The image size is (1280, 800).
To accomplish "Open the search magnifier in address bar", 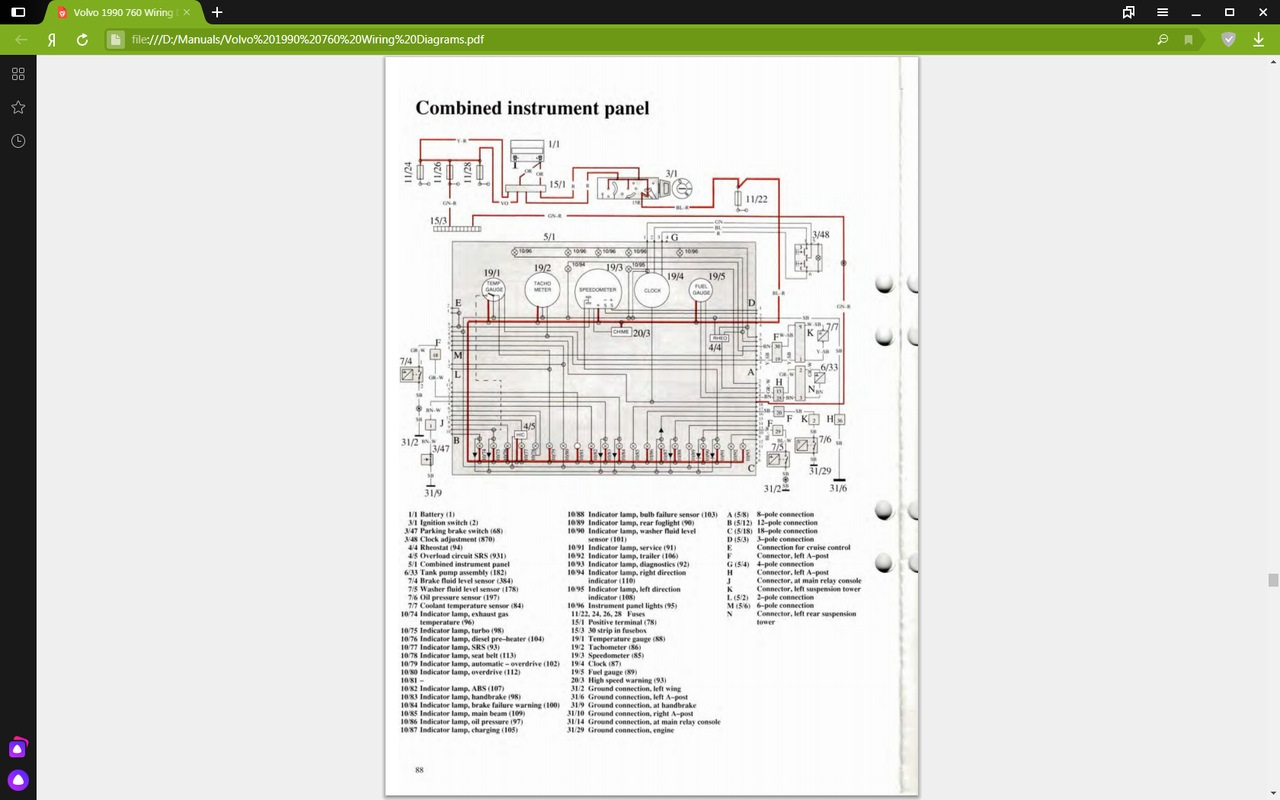I will coord(1162,40).
